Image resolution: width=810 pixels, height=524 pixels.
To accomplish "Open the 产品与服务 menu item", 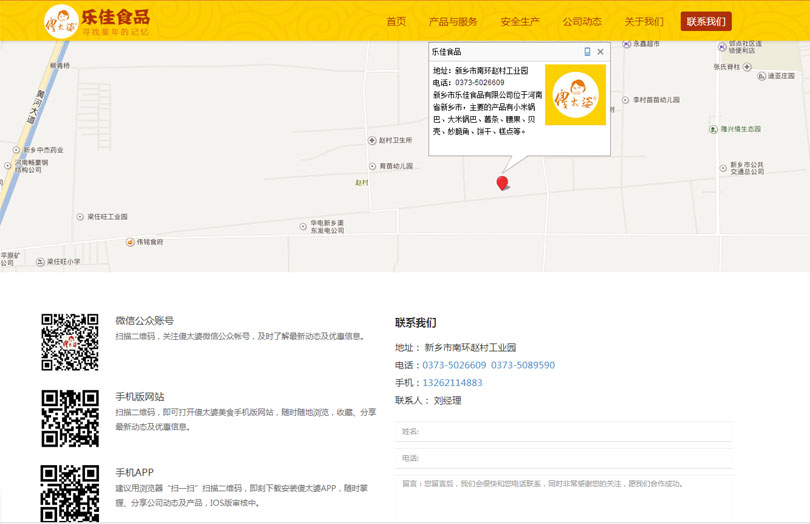I will click(x=453, y=21).
